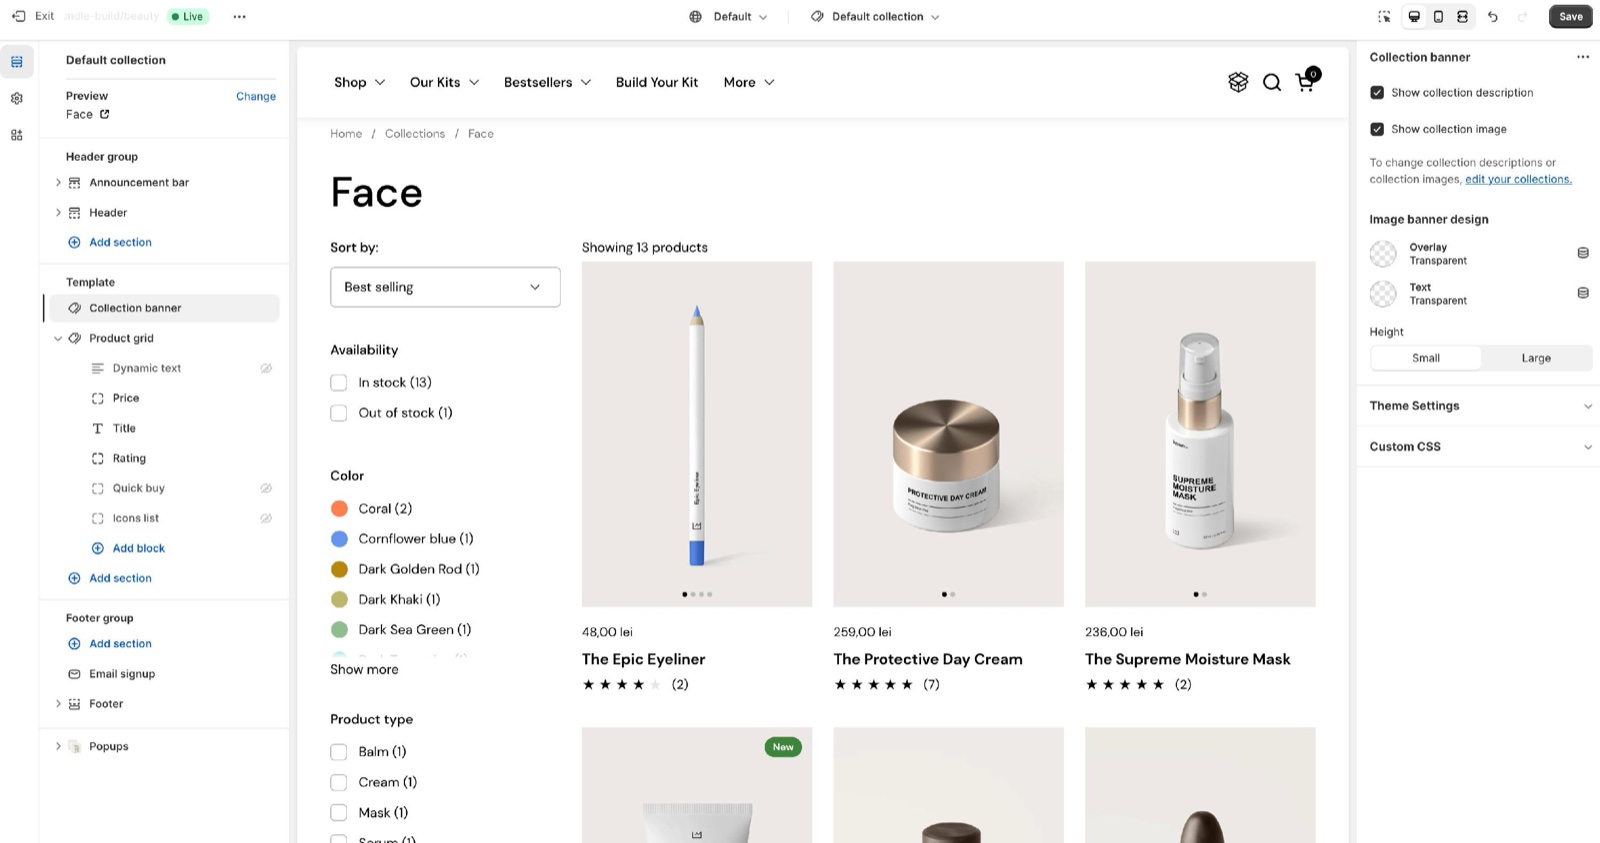Image resolution: width=1600 pixels, height=843 pixels.
Task: Expand the Theme Settings section
Action: pyautogui.click(x=1480, y=406)
